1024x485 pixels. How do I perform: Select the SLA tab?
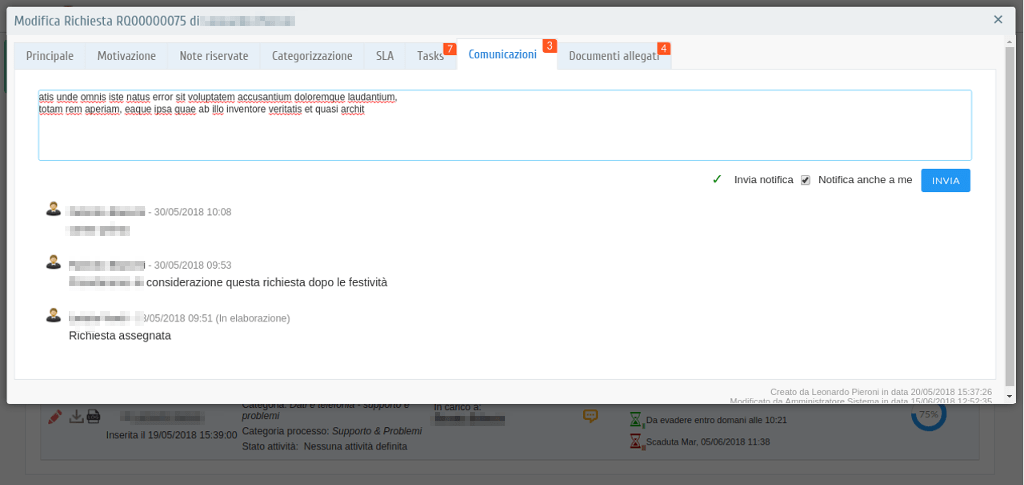tap(385, 56)
